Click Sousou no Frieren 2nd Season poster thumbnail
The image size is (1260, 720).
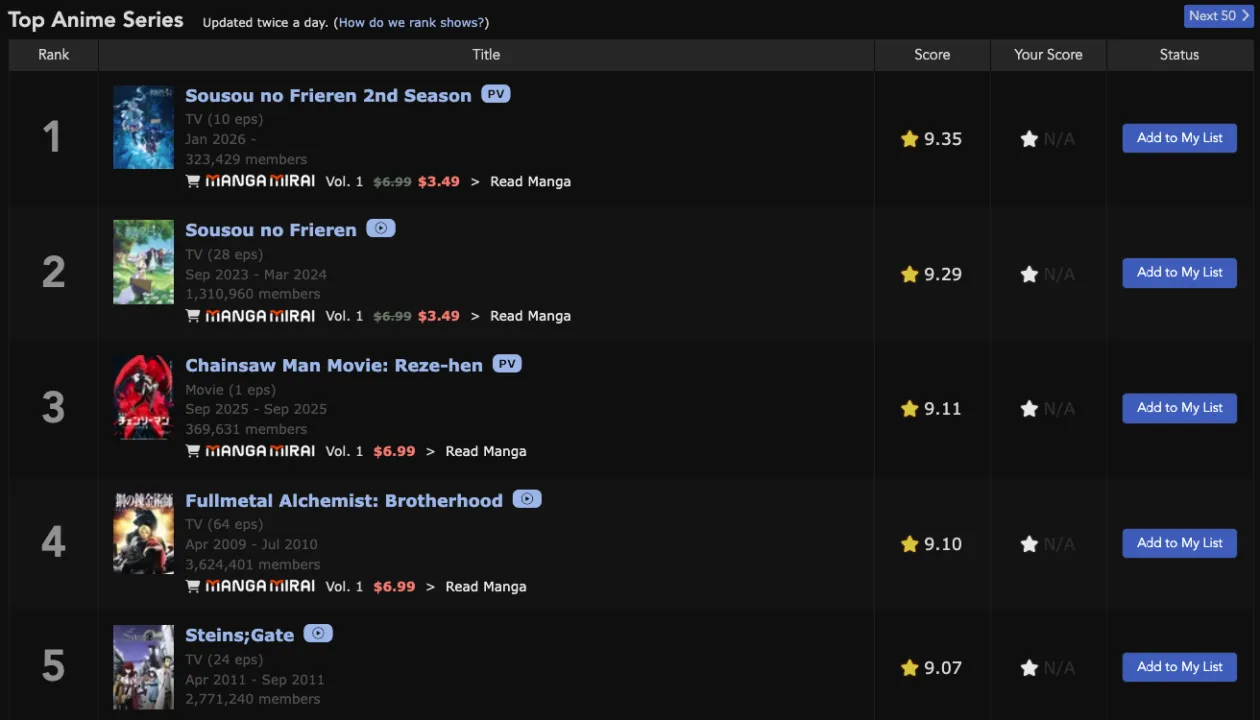pos(143,127)
